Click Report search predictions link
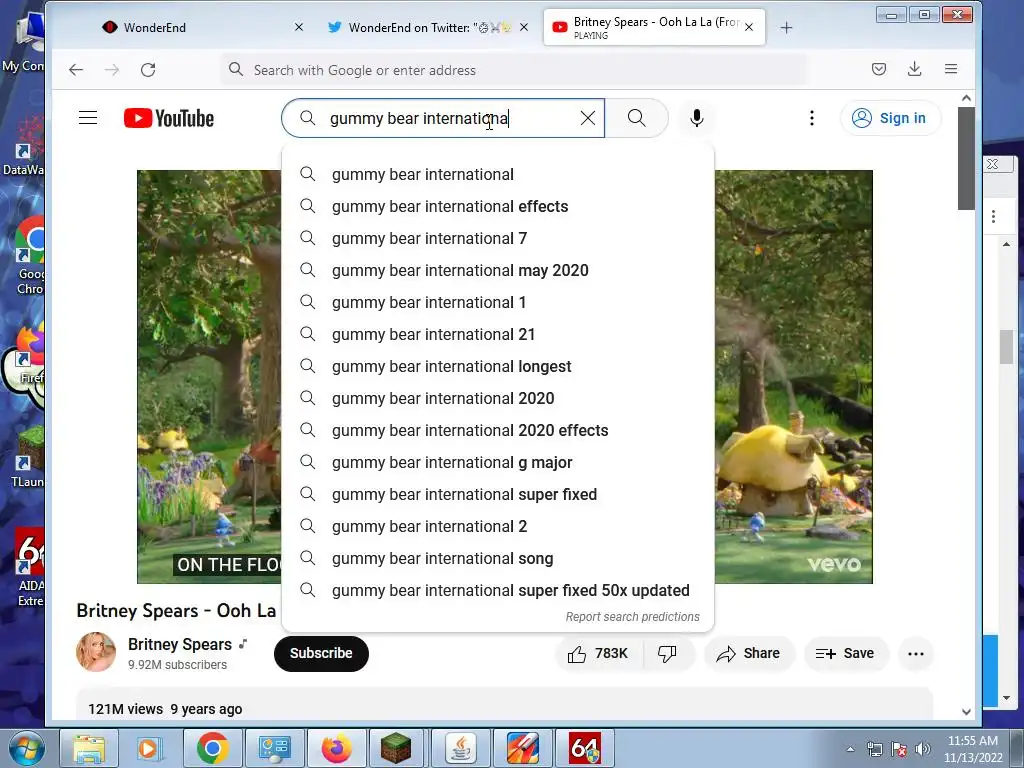 [x=632, y=616]
